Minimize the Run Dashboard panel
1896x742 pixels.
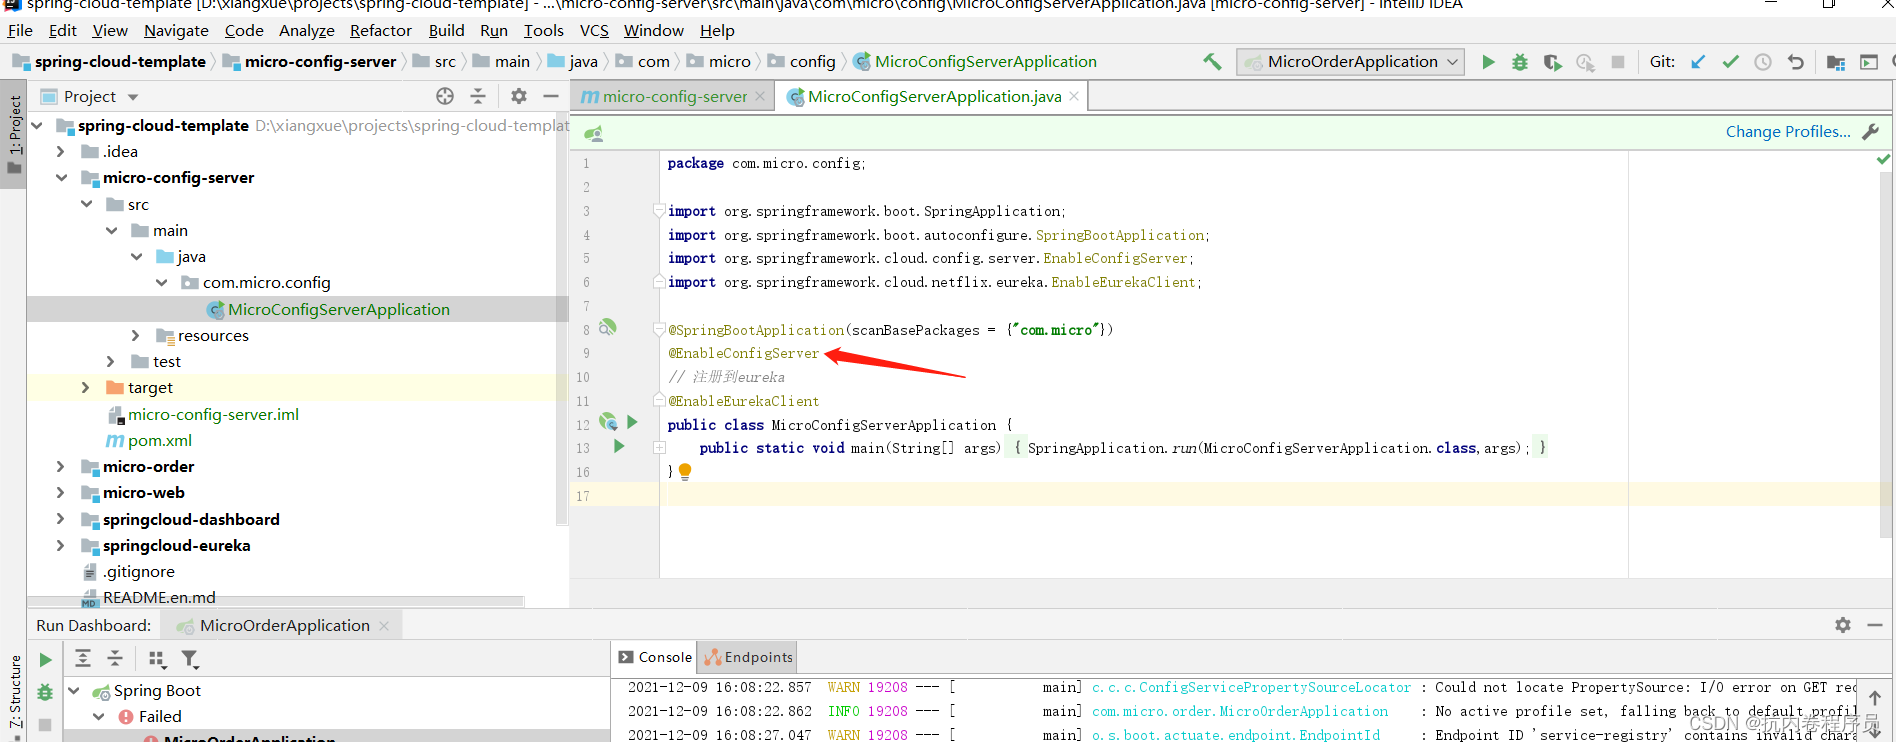[1875, 625]
